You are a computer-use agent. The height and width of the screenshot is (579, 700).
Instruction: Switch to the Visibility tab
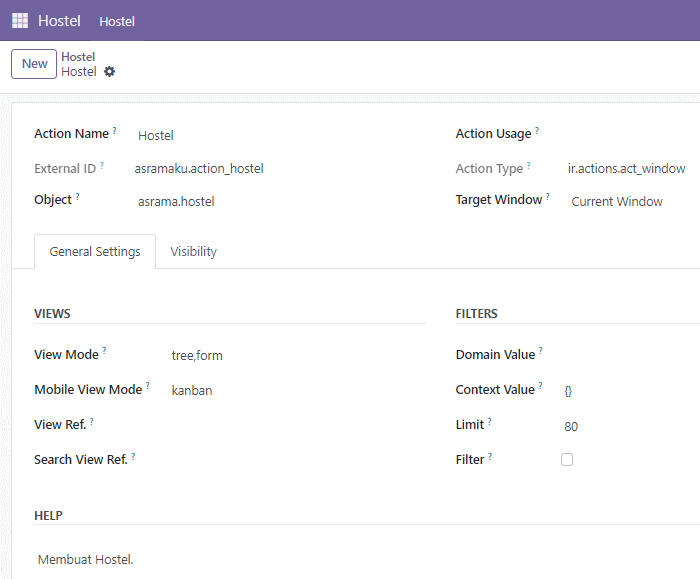tap(194, 251)
